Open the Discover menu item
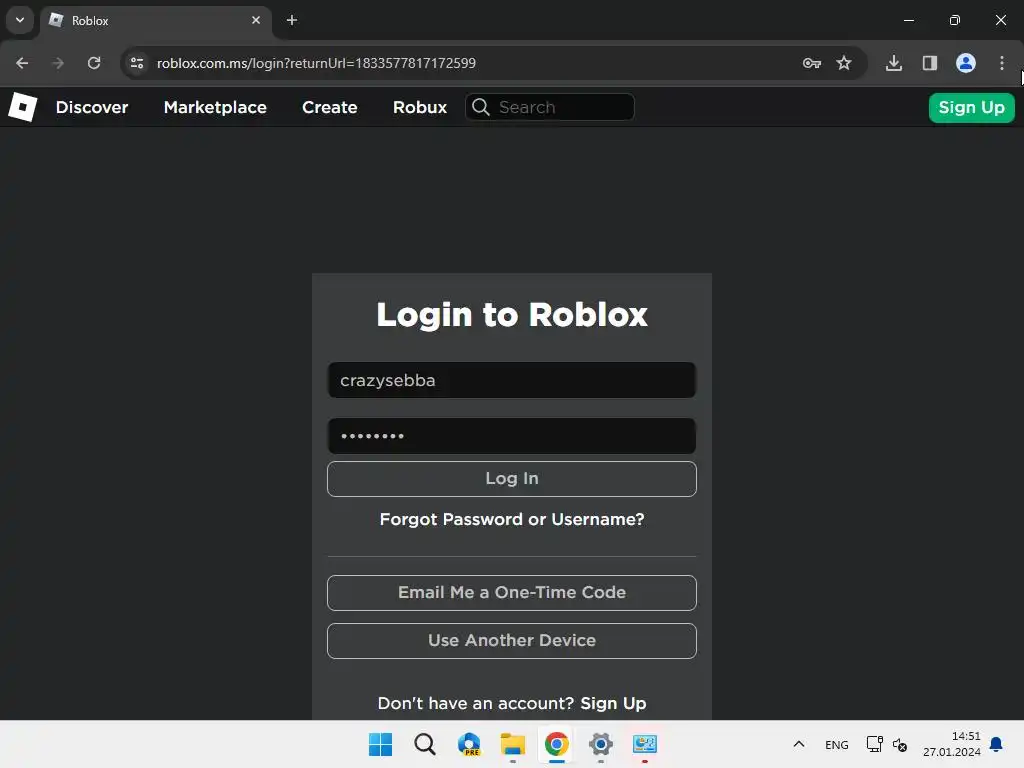This screenshot has width=1024, height=768. pos(92,107)
